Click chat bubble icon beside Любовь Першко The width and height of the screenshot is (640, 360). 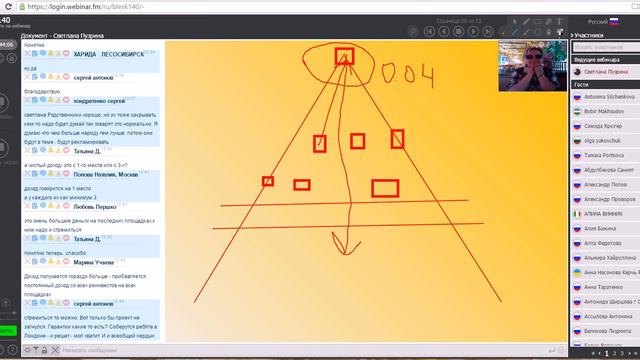(x=43, y=206)
